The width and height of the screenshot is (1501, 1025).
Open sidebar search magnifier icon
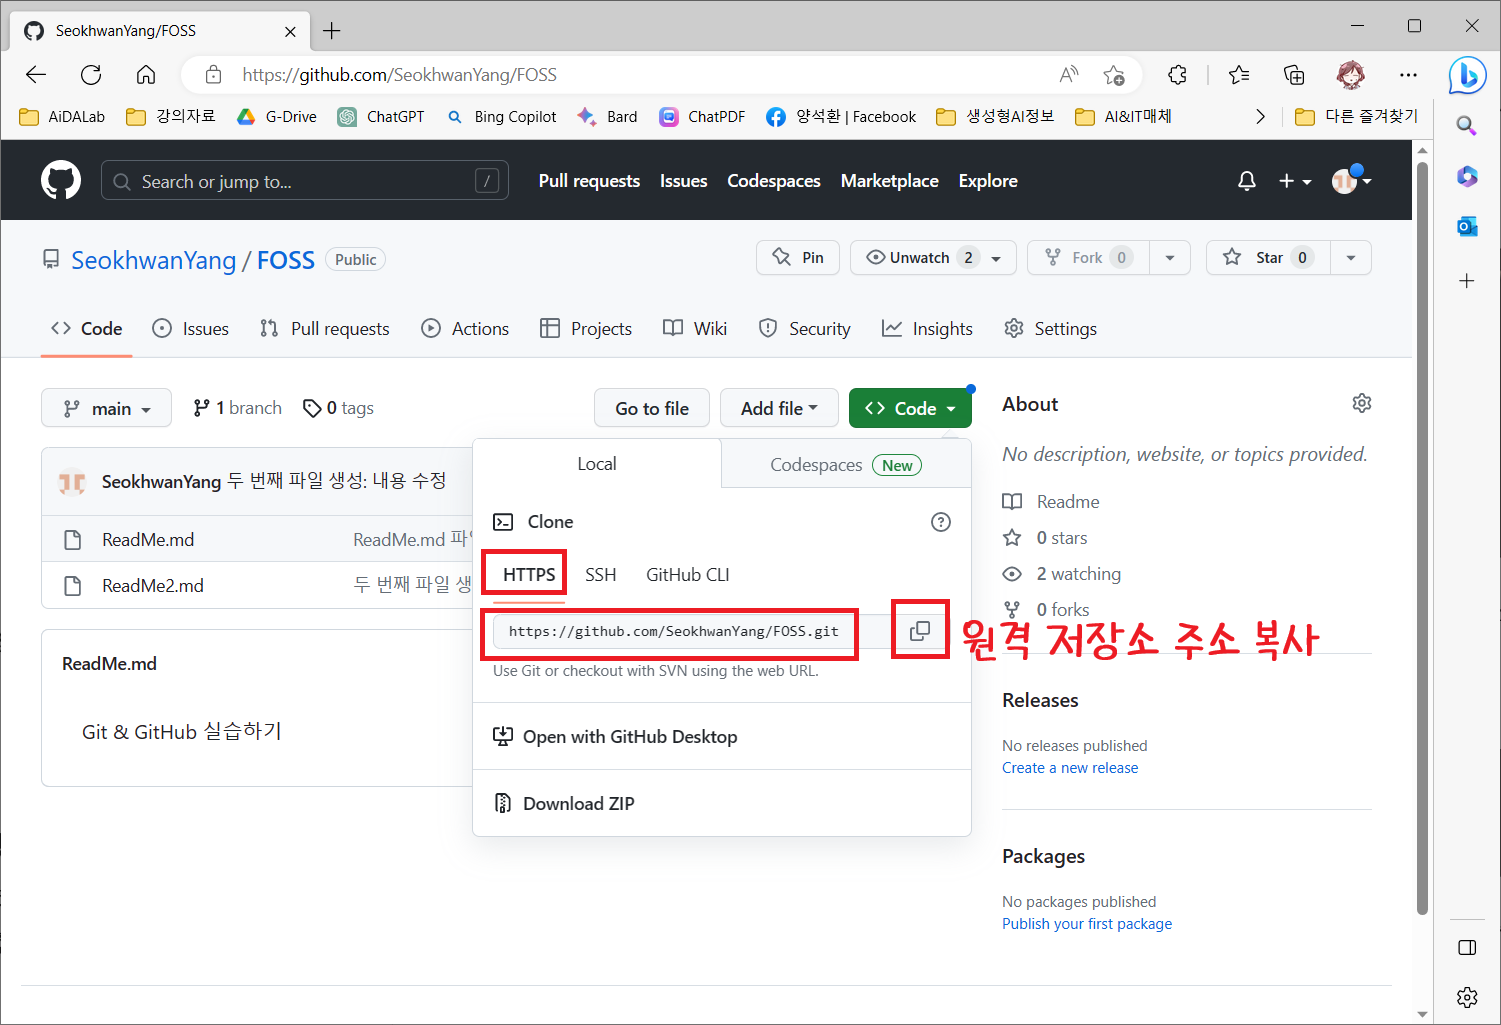pos(1466,125)
